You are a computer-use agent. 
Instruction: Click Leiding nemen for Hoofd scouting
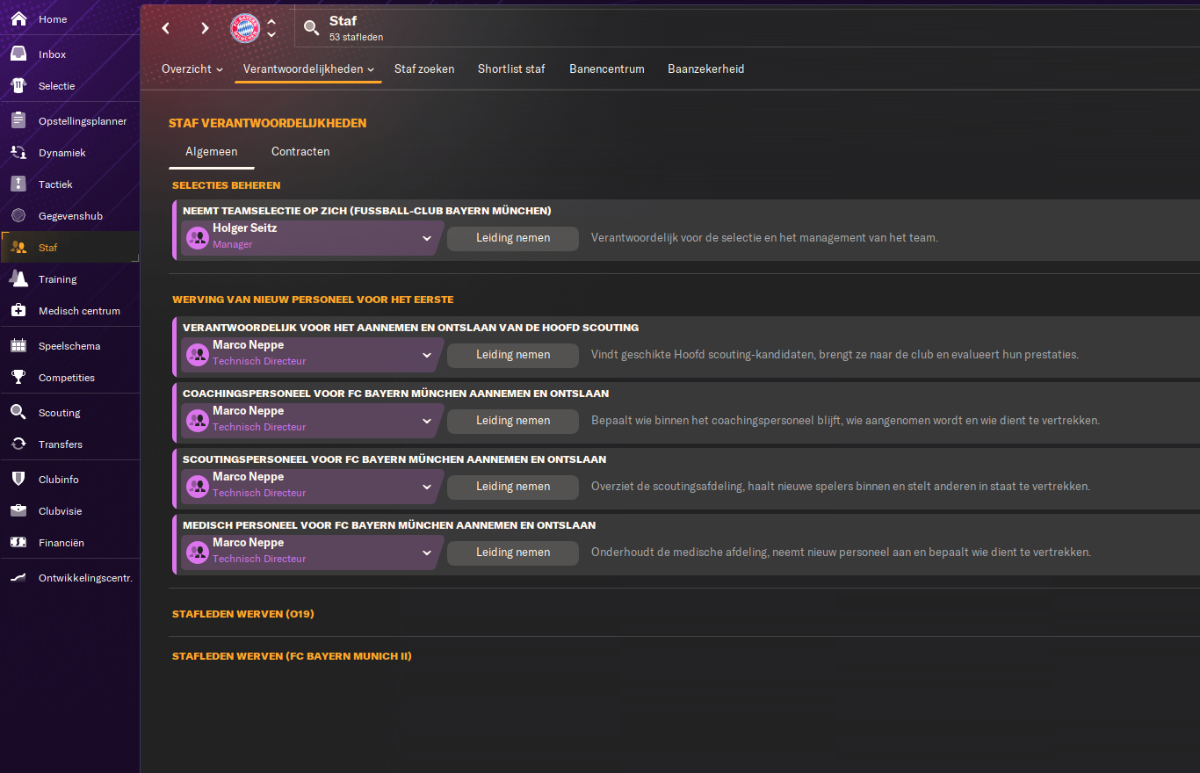[x=513, y=355]
